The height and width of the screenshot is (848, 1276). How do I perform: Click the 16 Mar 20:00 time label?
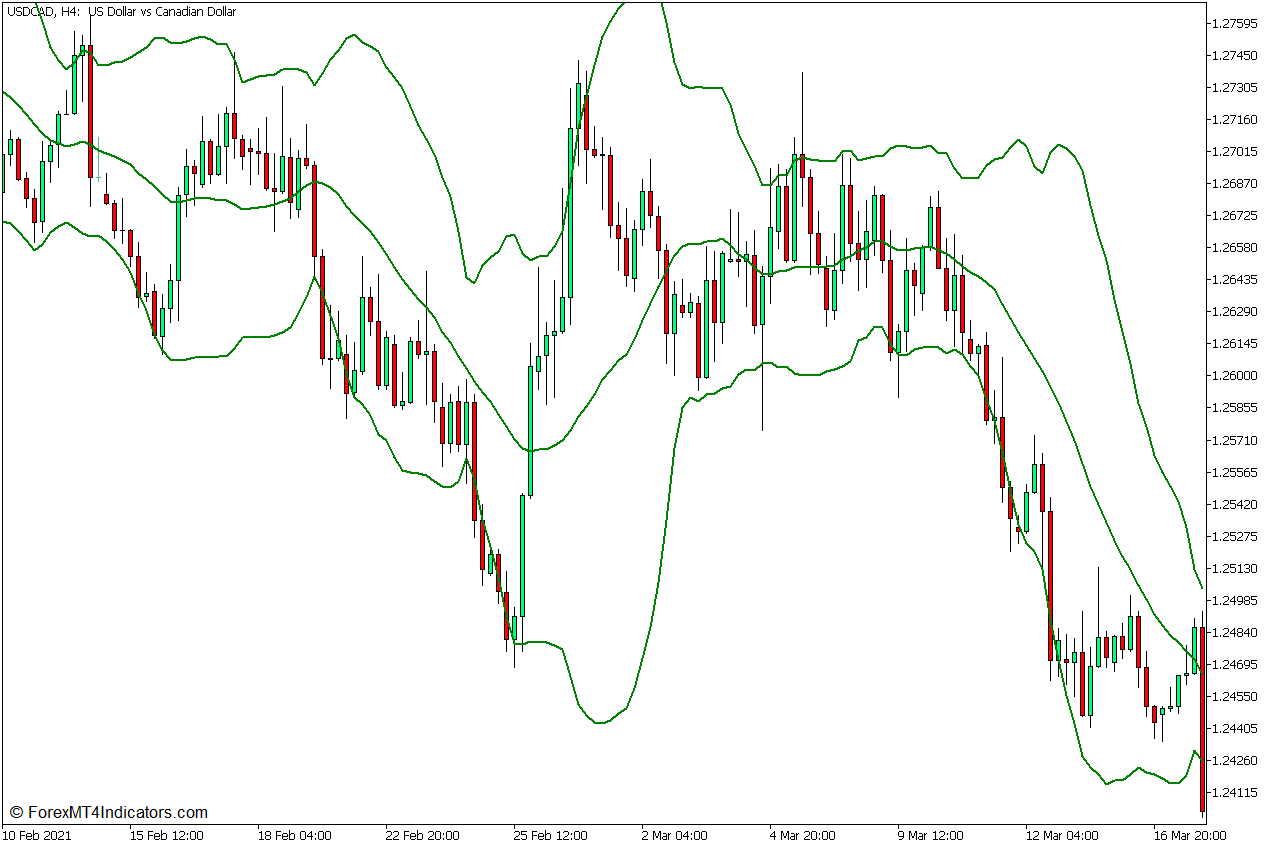point(1190,833)
